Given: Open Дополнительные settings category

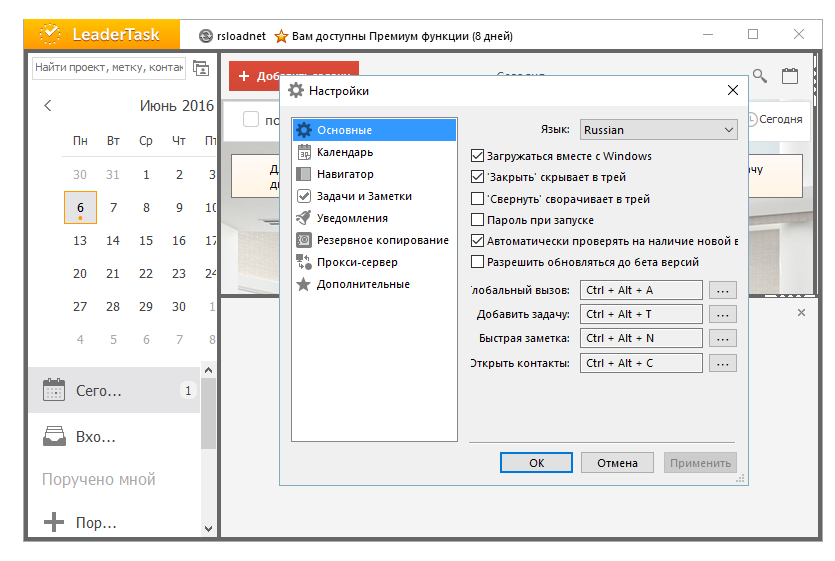Looking at the screenshot, I should coord(375,284).
